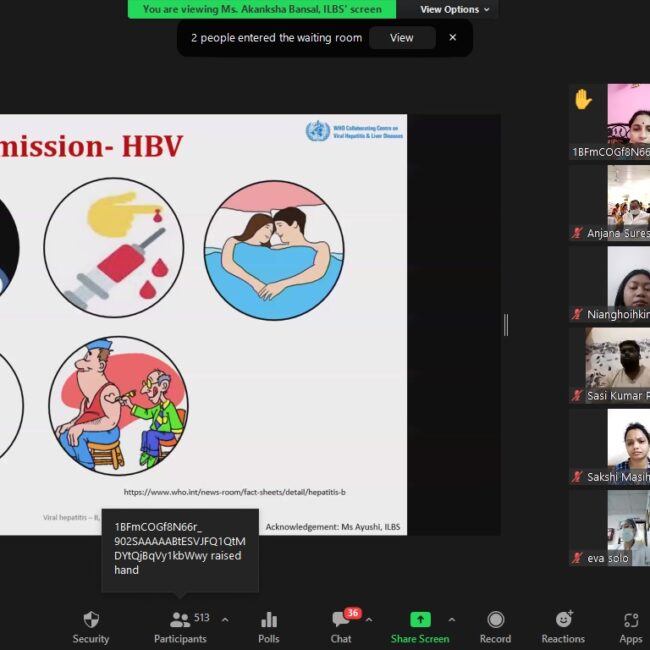The width and height of the screenshot is (650, 650).
Task: Click View in waiting room notification
Action: point(401,38)
